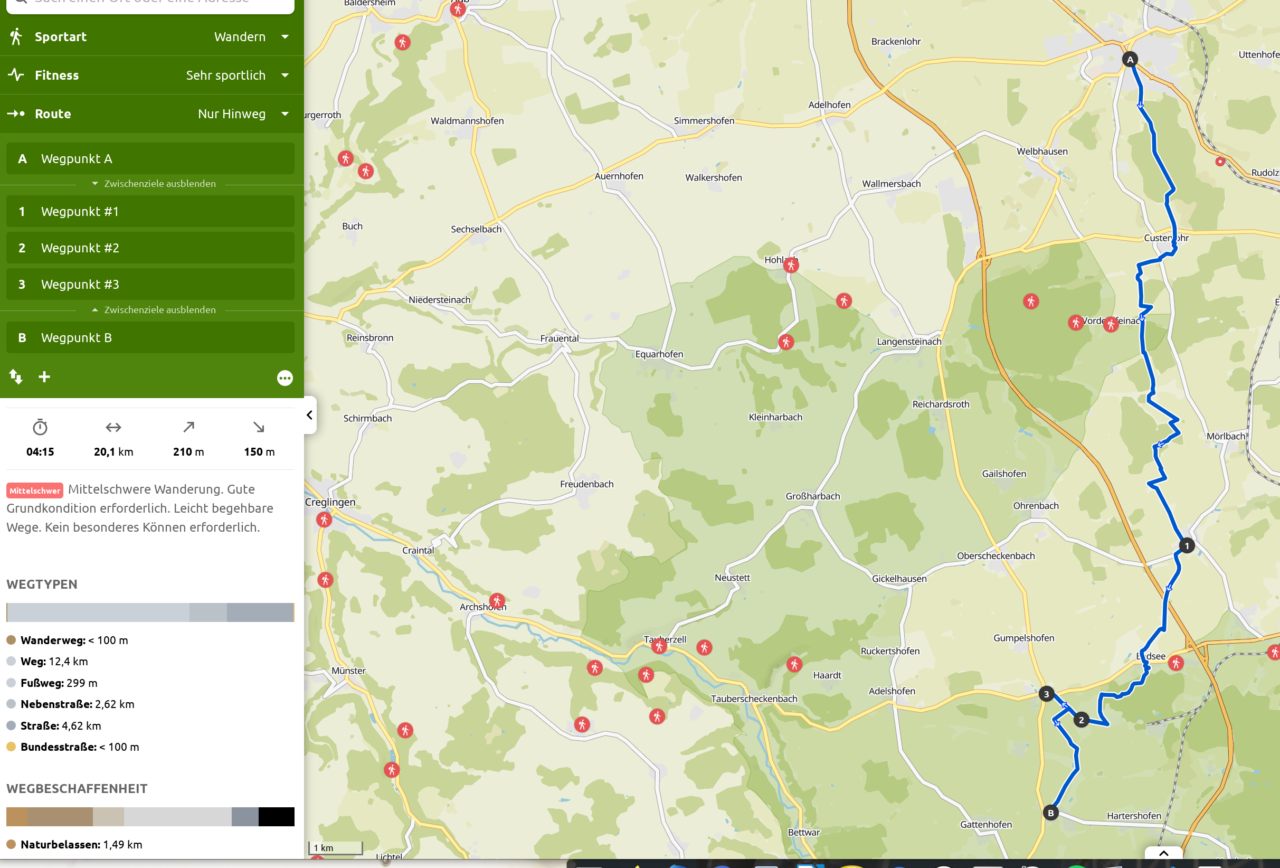Select Wegpunkt #3 in the waypoint list
The image size is (1280, 868).
150,284
